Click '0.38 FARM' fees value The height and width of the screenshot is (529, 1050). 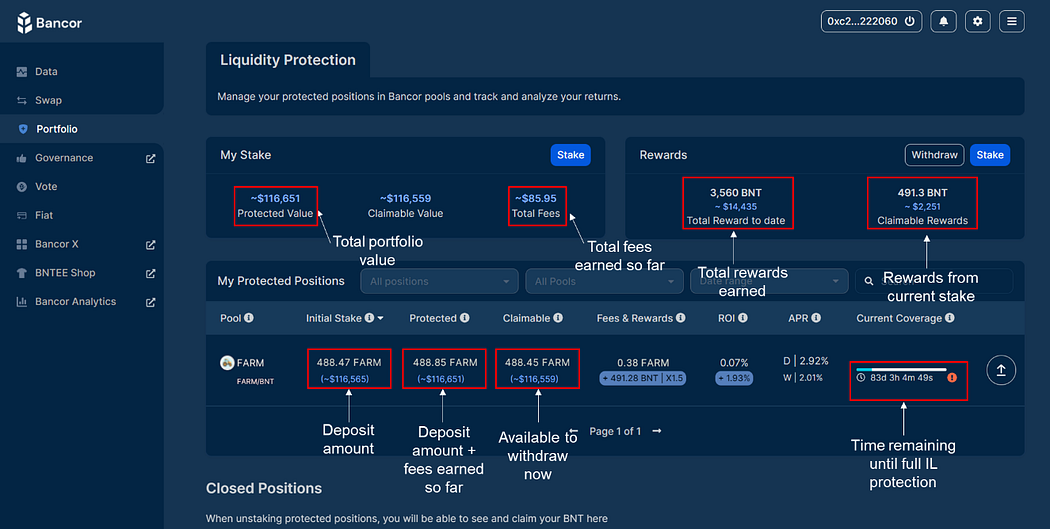pyautogui.click(x=643, y=362)
